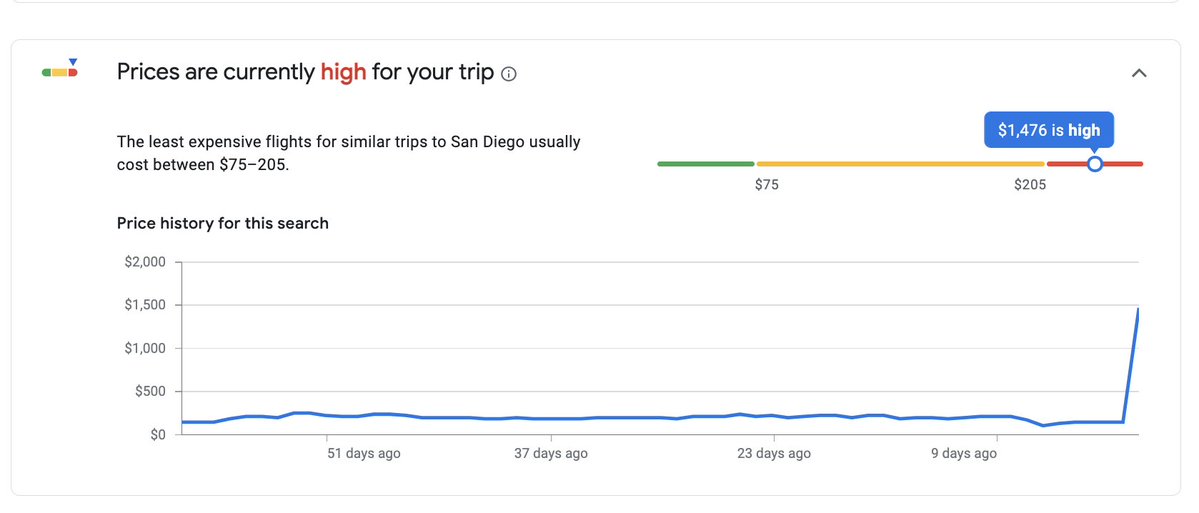The height and width of the screenshot is (513, 1199).
Task: Click the price level indicator icon
Action: (60, 68)
